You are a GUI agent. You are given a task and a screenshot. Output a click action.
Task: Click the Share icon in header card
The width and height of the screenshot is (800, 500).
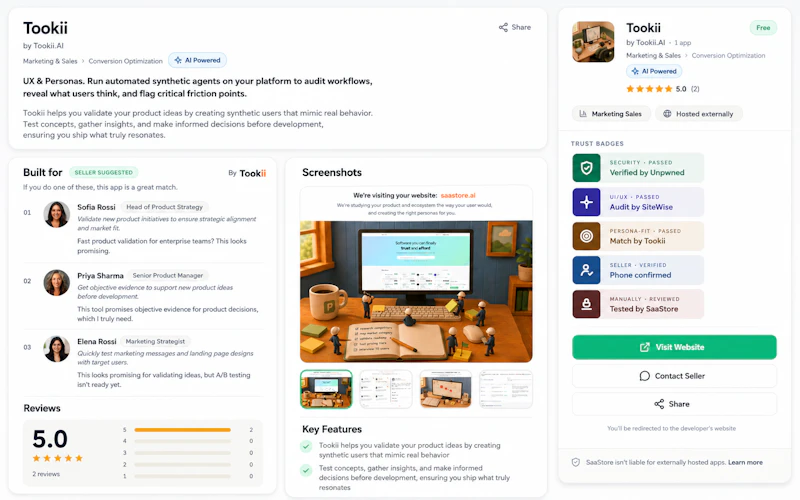503,28
